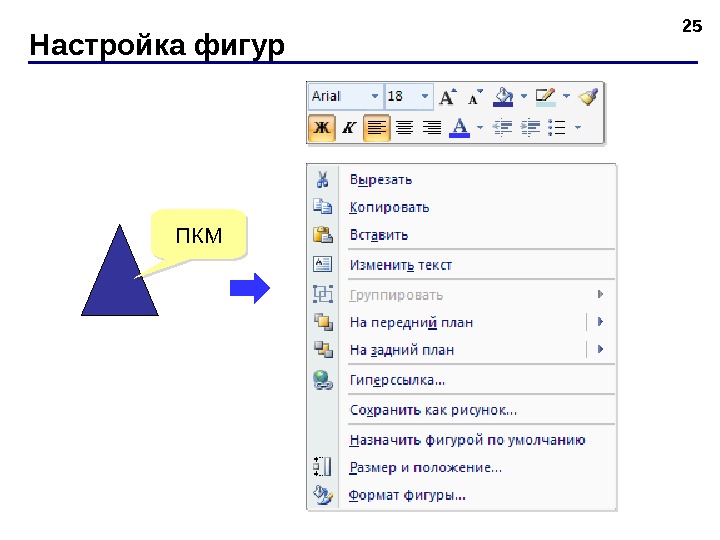Open the Arial font dropdown

click(x=375, y=96)
